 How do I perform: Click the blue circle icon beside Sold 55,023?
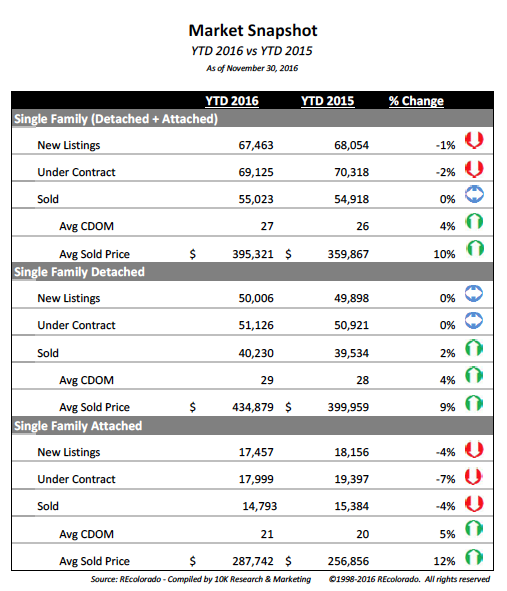click(474, 194)
